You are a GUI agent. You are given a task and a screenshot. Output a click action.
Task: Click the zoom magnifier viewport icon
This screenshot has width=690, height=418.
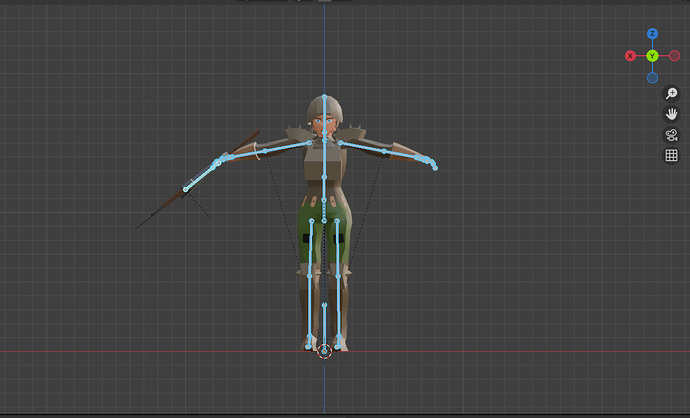pos(671,93)
